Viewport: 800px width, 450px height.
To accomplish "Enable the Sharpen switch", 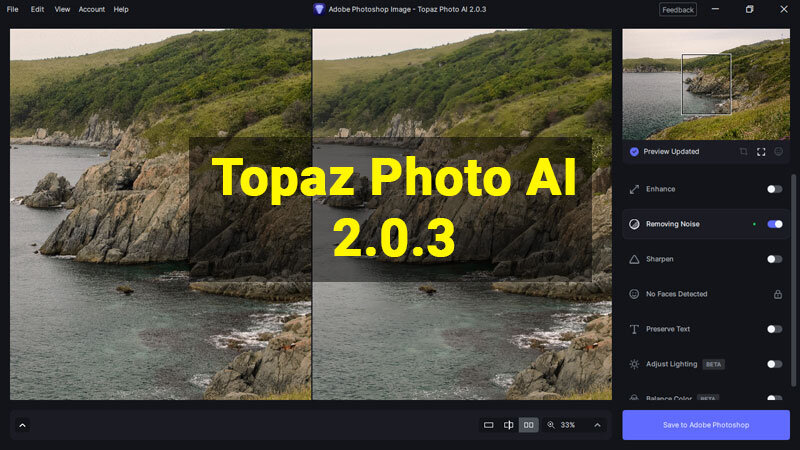I will pyautogui.click(x=774, y=259).
